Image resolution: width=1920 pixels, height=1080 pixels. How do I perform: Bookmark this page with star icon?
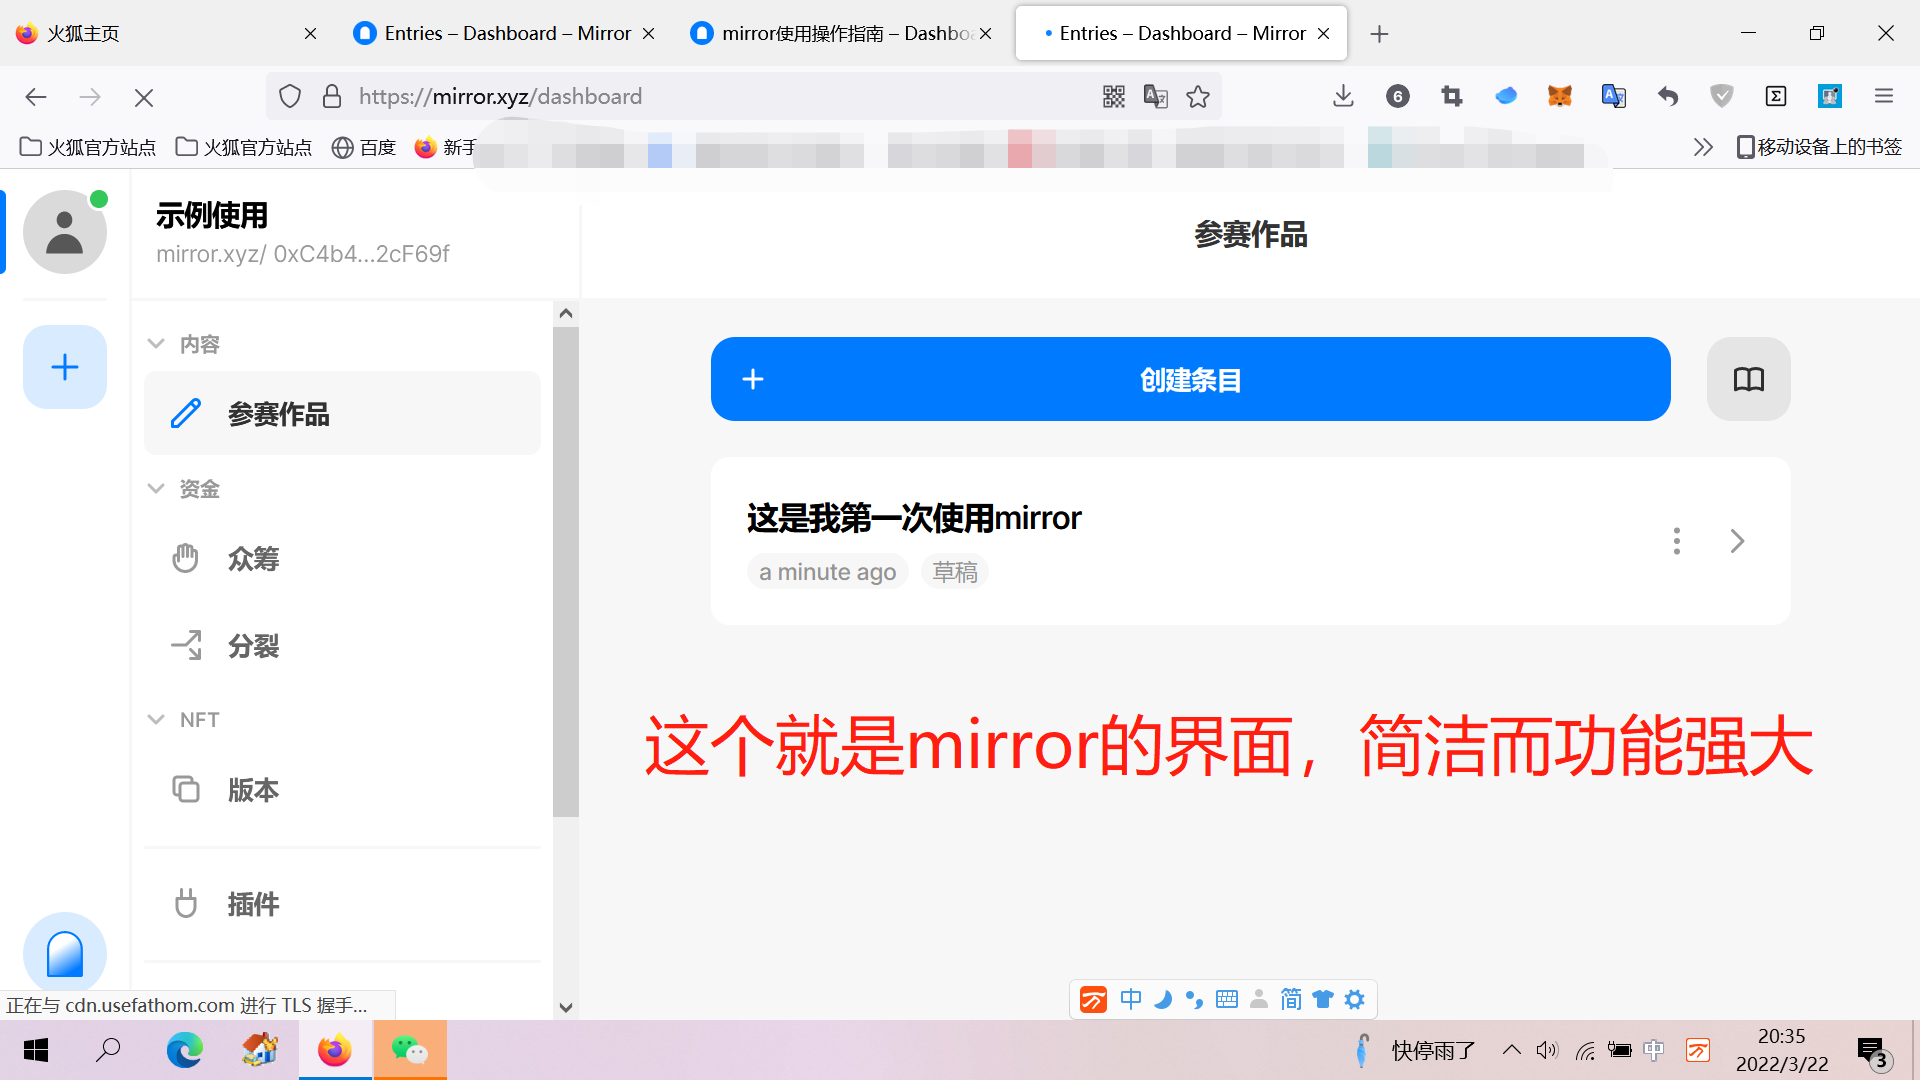pos(1198,96)
